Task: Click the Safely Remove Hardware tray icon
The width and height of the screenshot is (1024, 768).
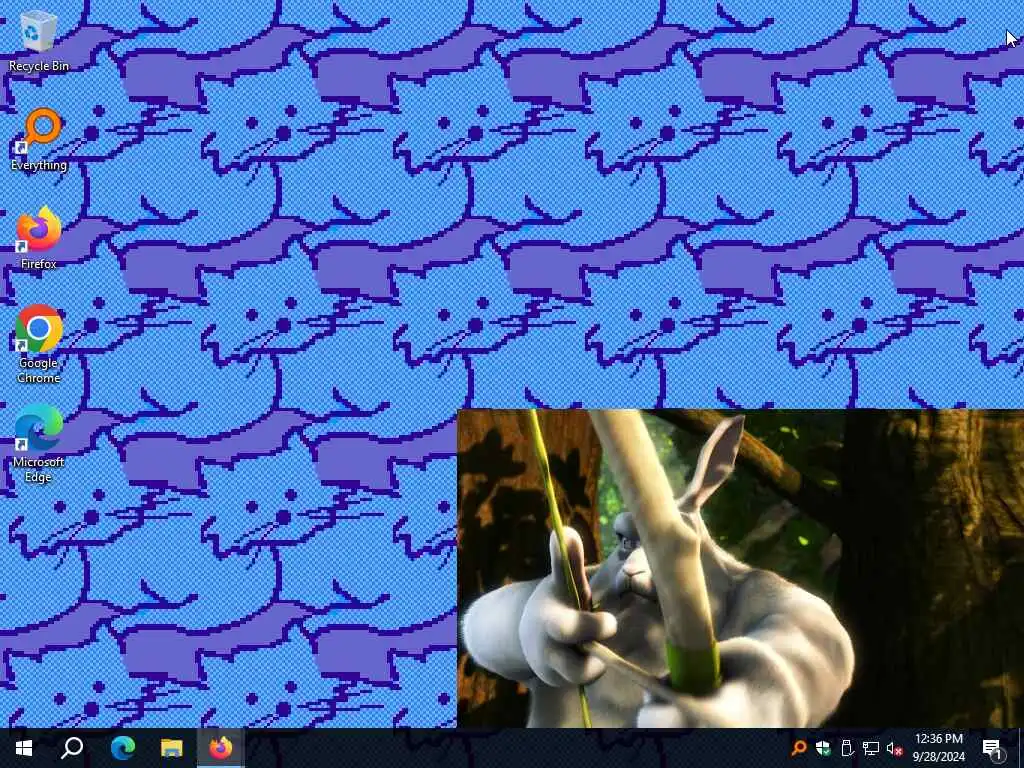Action: pos(847,748)
